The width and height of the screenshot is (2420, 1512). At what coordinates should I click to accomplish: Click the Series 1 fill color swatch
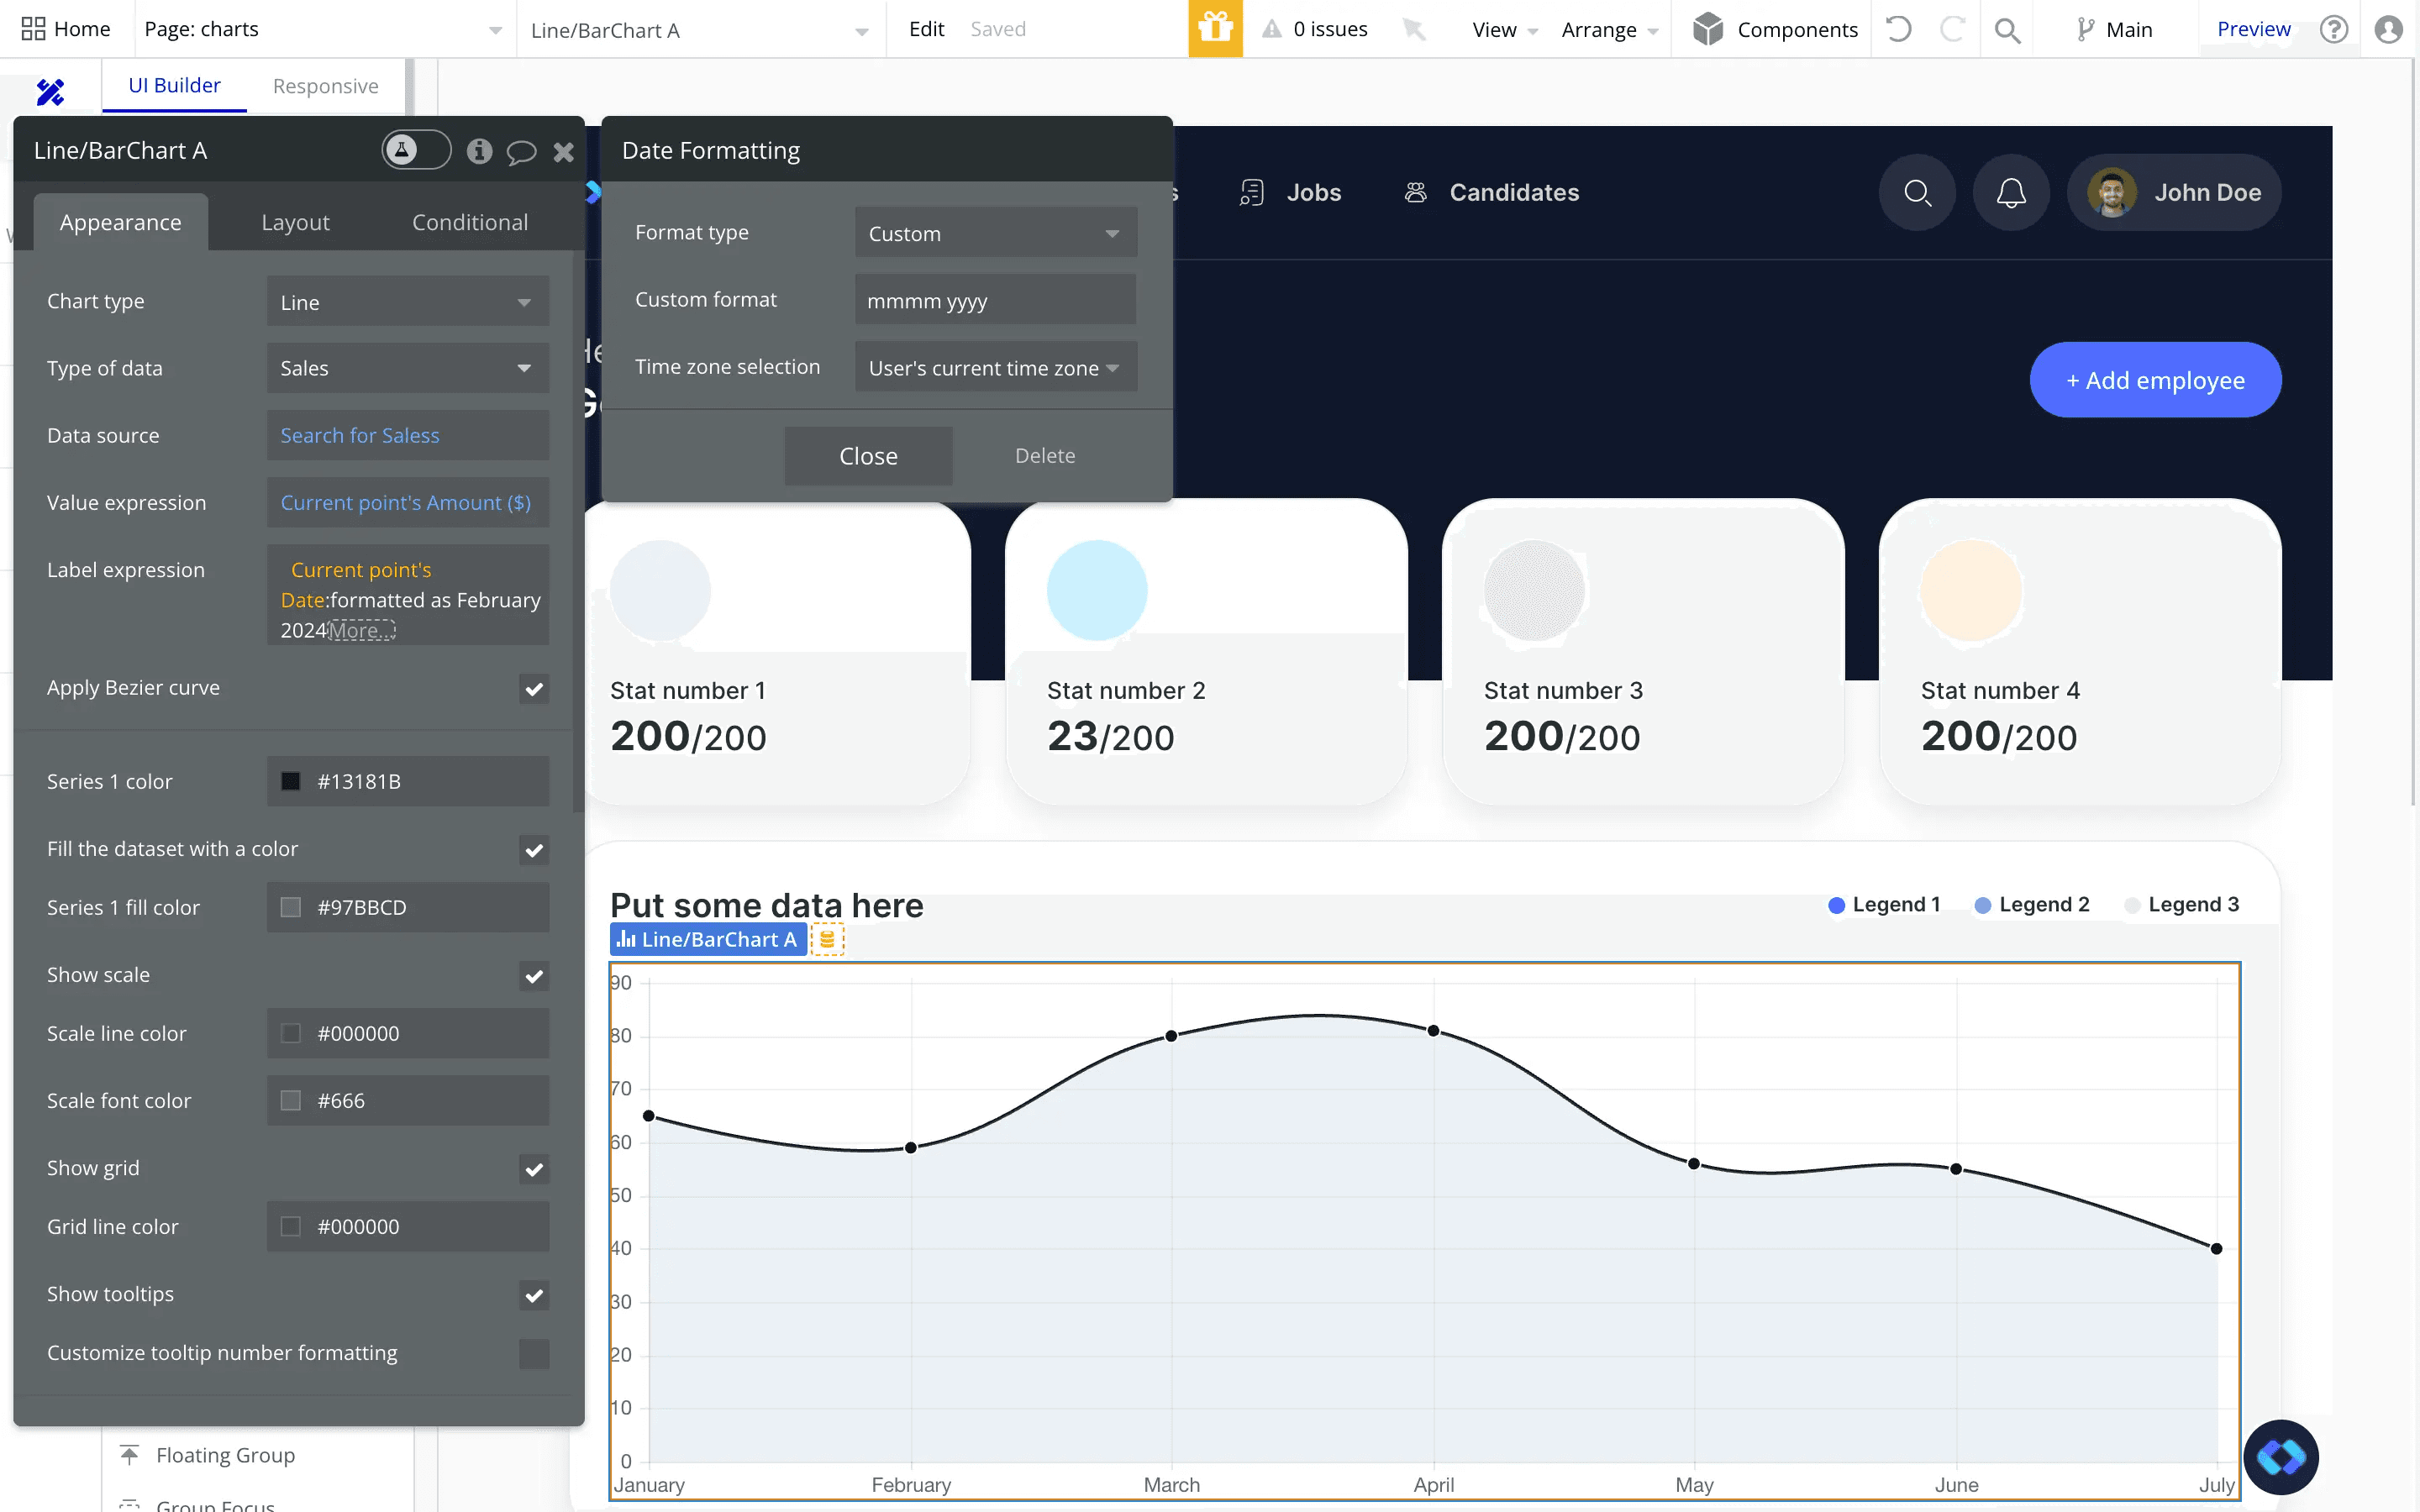coord(292,907)
